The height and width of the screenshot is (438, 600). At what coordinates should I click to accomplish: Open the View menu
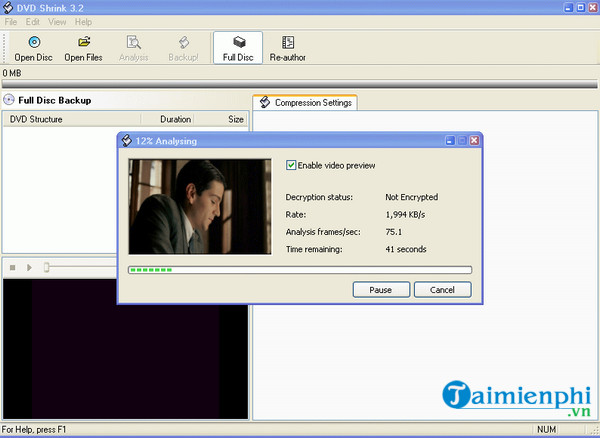[57, 22]
